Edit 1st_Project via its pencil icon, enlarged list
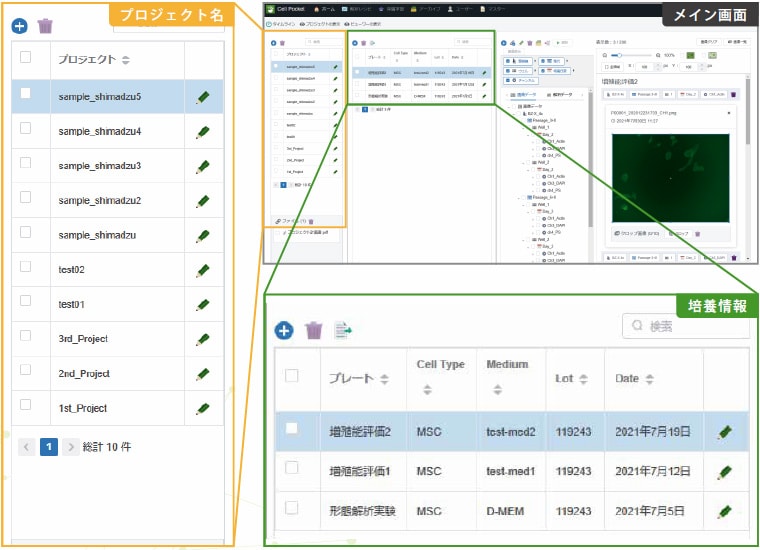Screen dimensions: 760x550 pyautogui.click(x=203, y=409)
